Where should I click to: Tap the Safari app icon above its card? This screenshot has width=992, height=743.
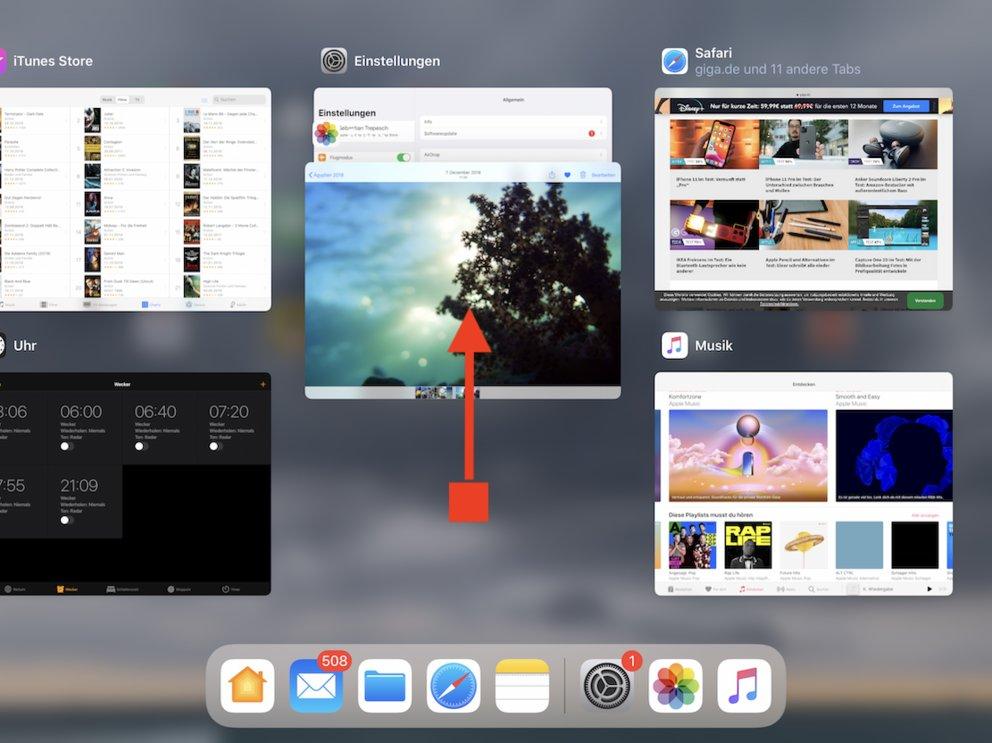tap(674, 61)
